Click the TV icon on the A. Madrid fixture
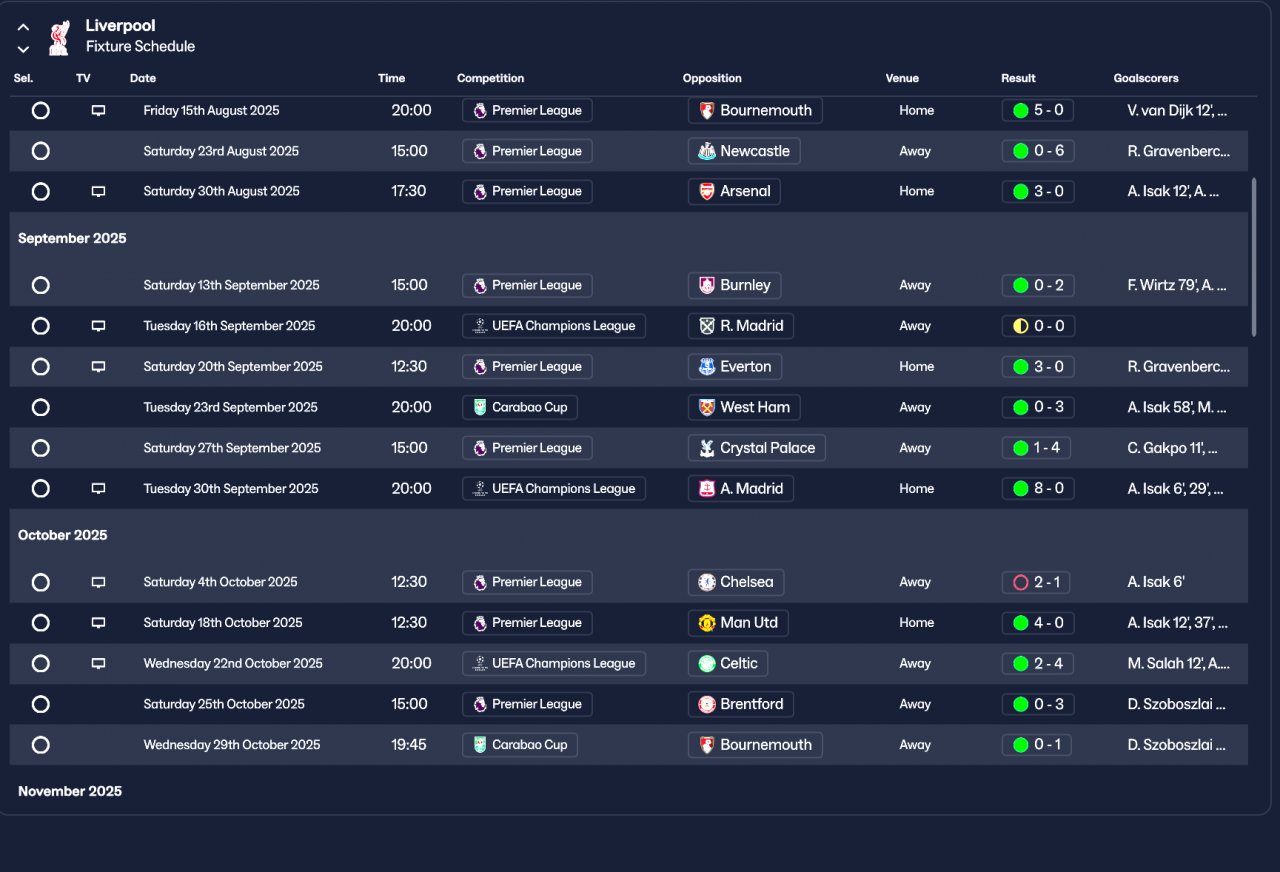 point(98,489)
